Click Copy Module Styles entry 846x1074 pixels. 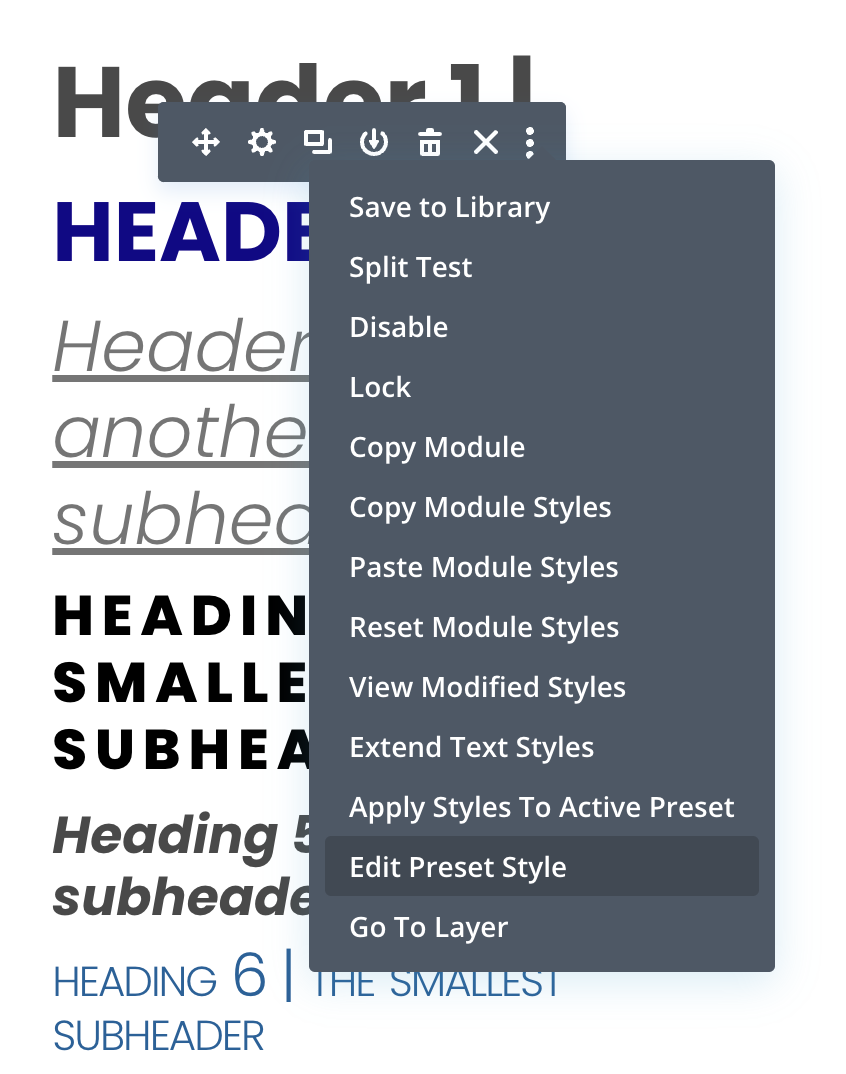480,507
